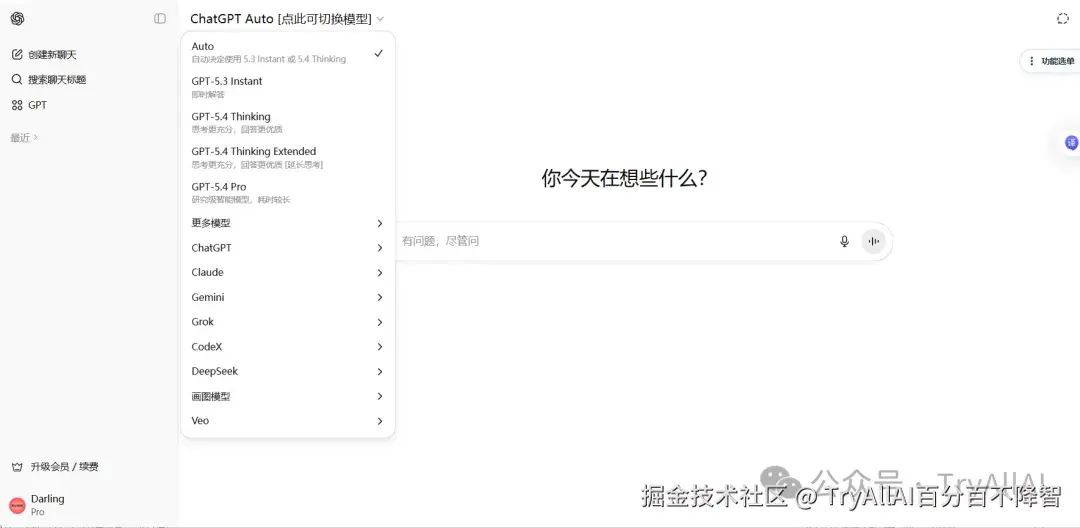This screenshot has height=528, width=1080.
Task: Choose the GPT-5.4 Thinking model
Action: [x=287, y=123]
